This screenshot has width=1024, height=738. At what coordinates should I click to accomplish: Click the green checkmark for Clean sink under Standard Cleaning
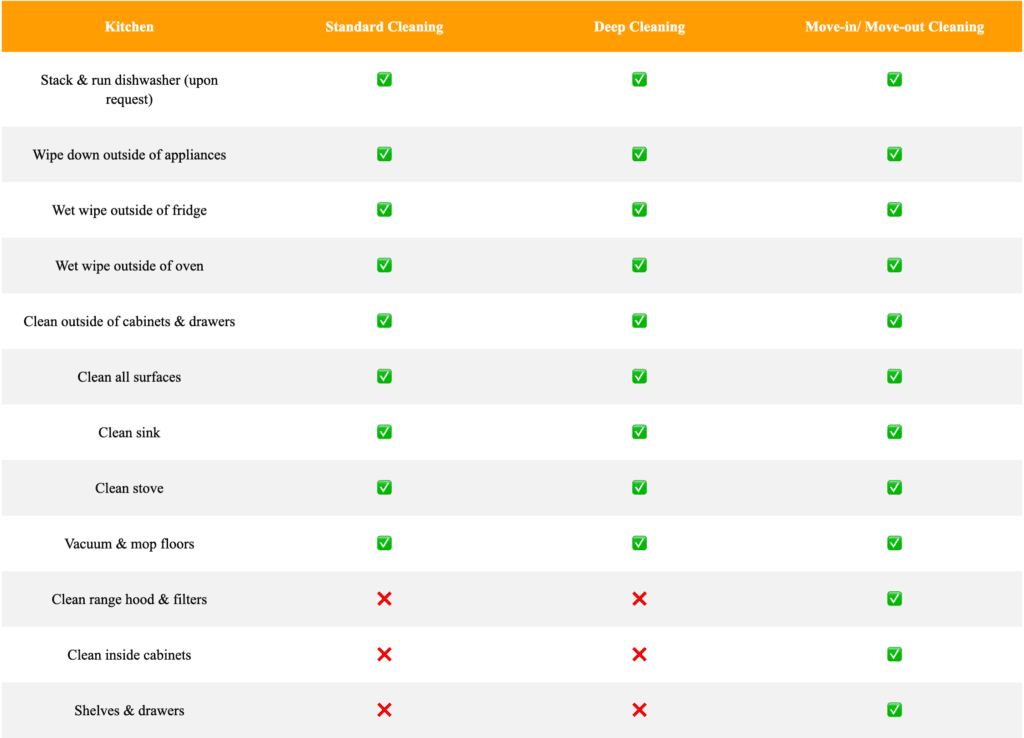point(384,432)
